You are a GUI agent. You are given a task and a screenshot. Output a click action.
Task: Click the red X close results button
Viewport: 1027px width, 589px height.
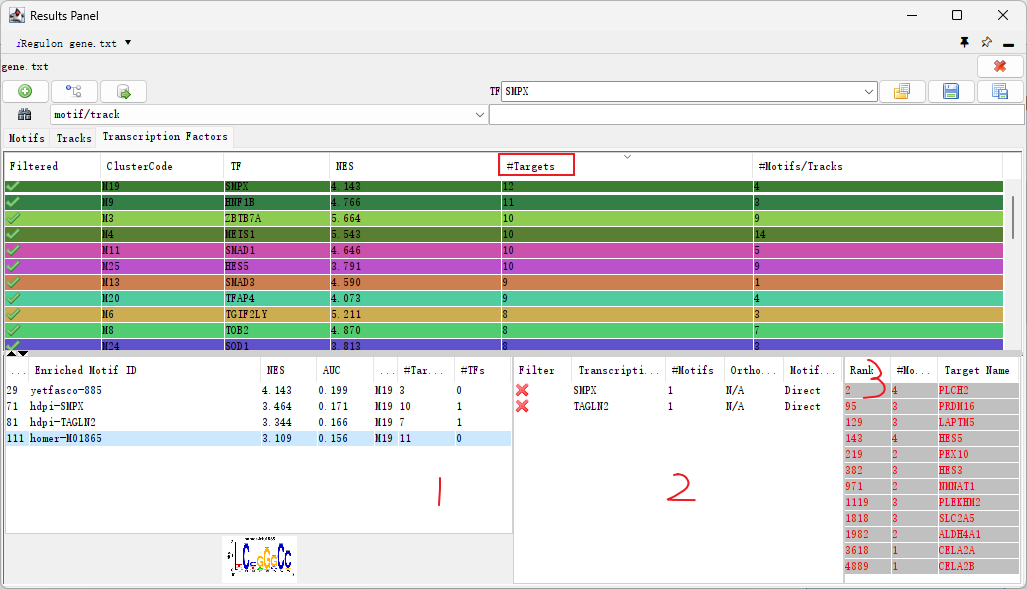(1000, 66)
